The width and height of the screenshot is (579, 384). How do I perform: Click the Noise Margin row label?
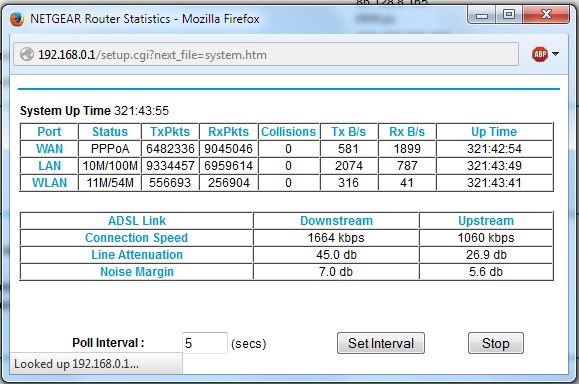point(137,272)
